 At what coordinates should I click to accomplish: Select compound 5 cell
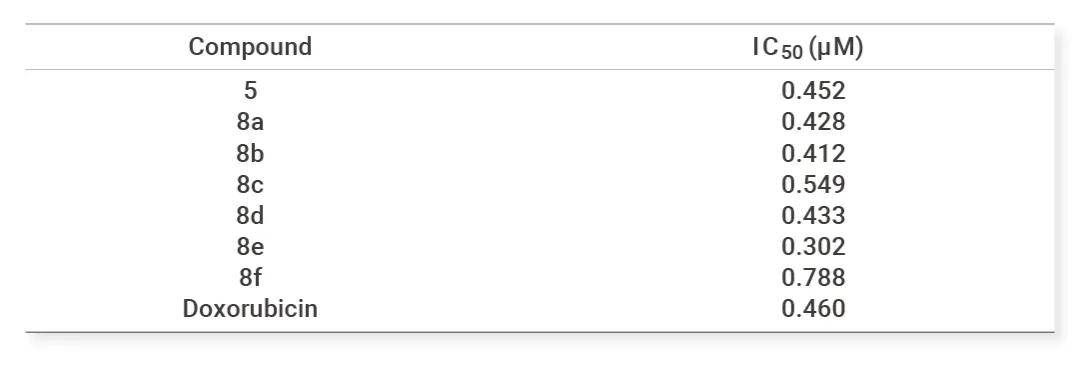click(250, 91)
